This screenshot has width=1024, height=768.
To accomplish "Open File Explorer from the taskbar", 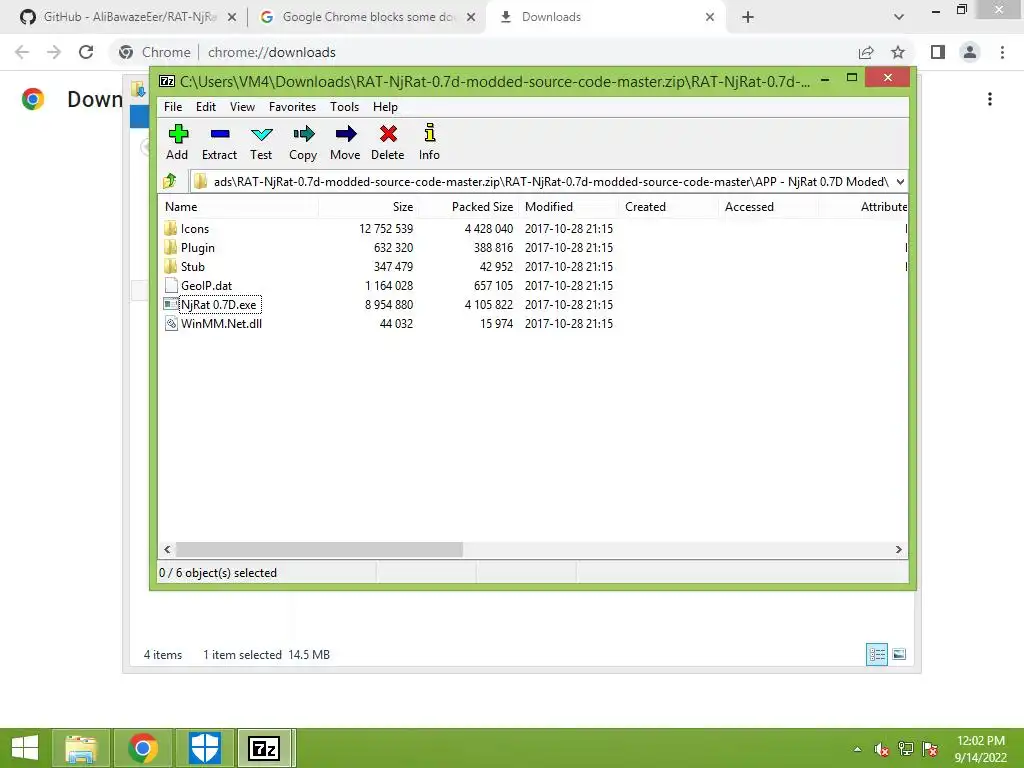I will [x=81, y=748].
